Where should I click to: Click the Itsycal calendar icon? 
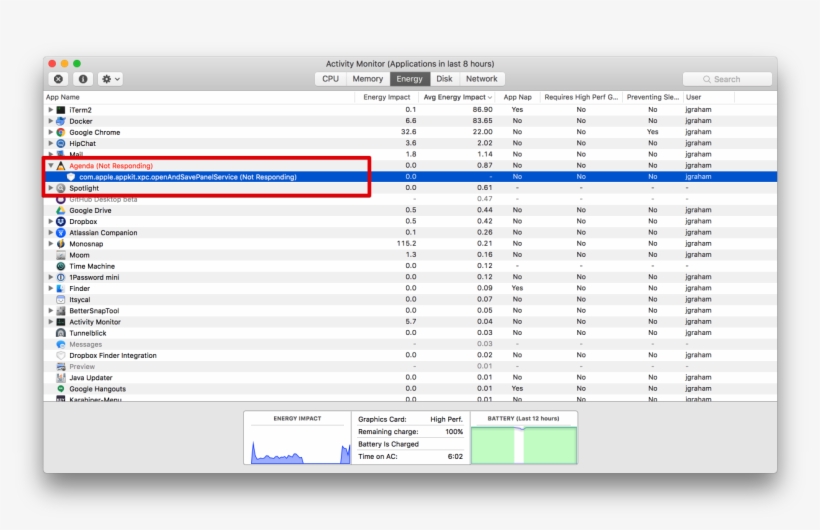coord(61,299)
